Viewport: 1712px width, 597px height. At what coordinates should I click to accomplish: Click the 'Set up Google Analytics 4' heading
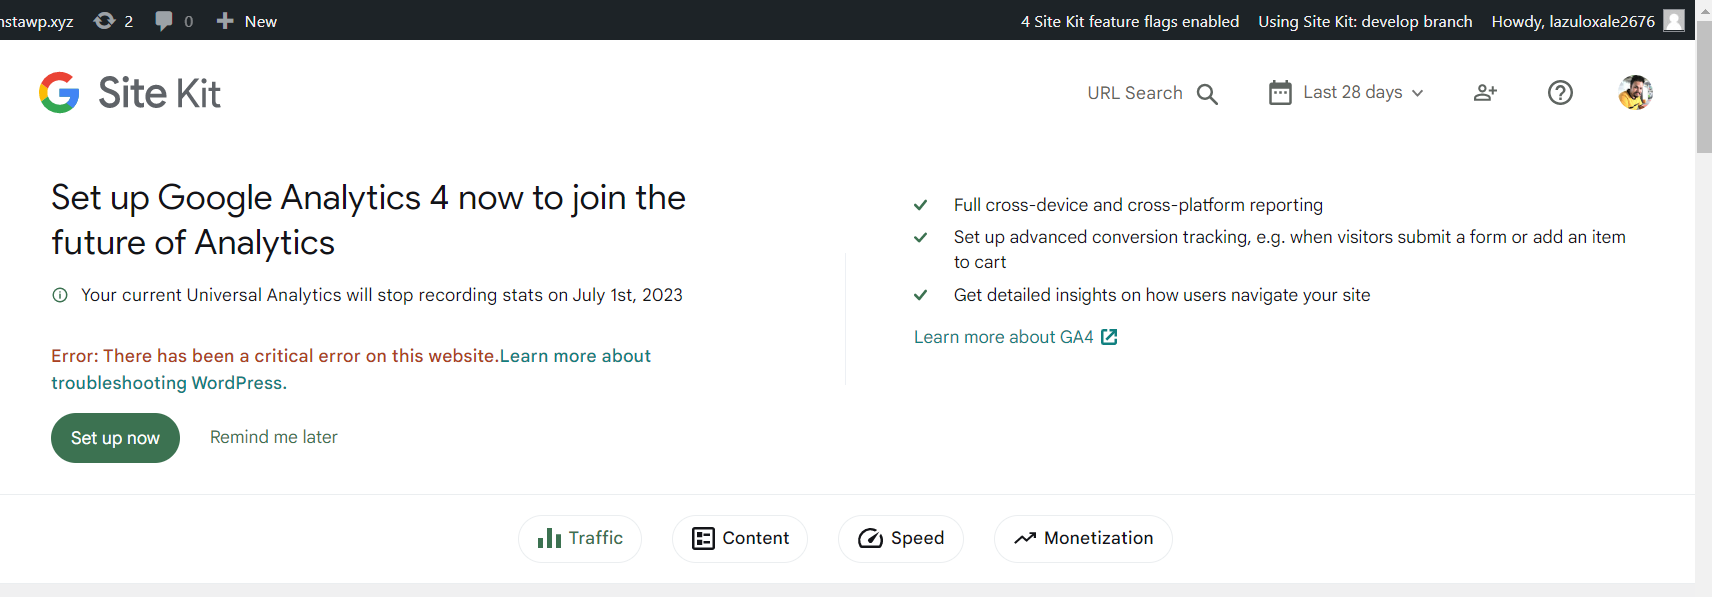click(x=368, y=220)
